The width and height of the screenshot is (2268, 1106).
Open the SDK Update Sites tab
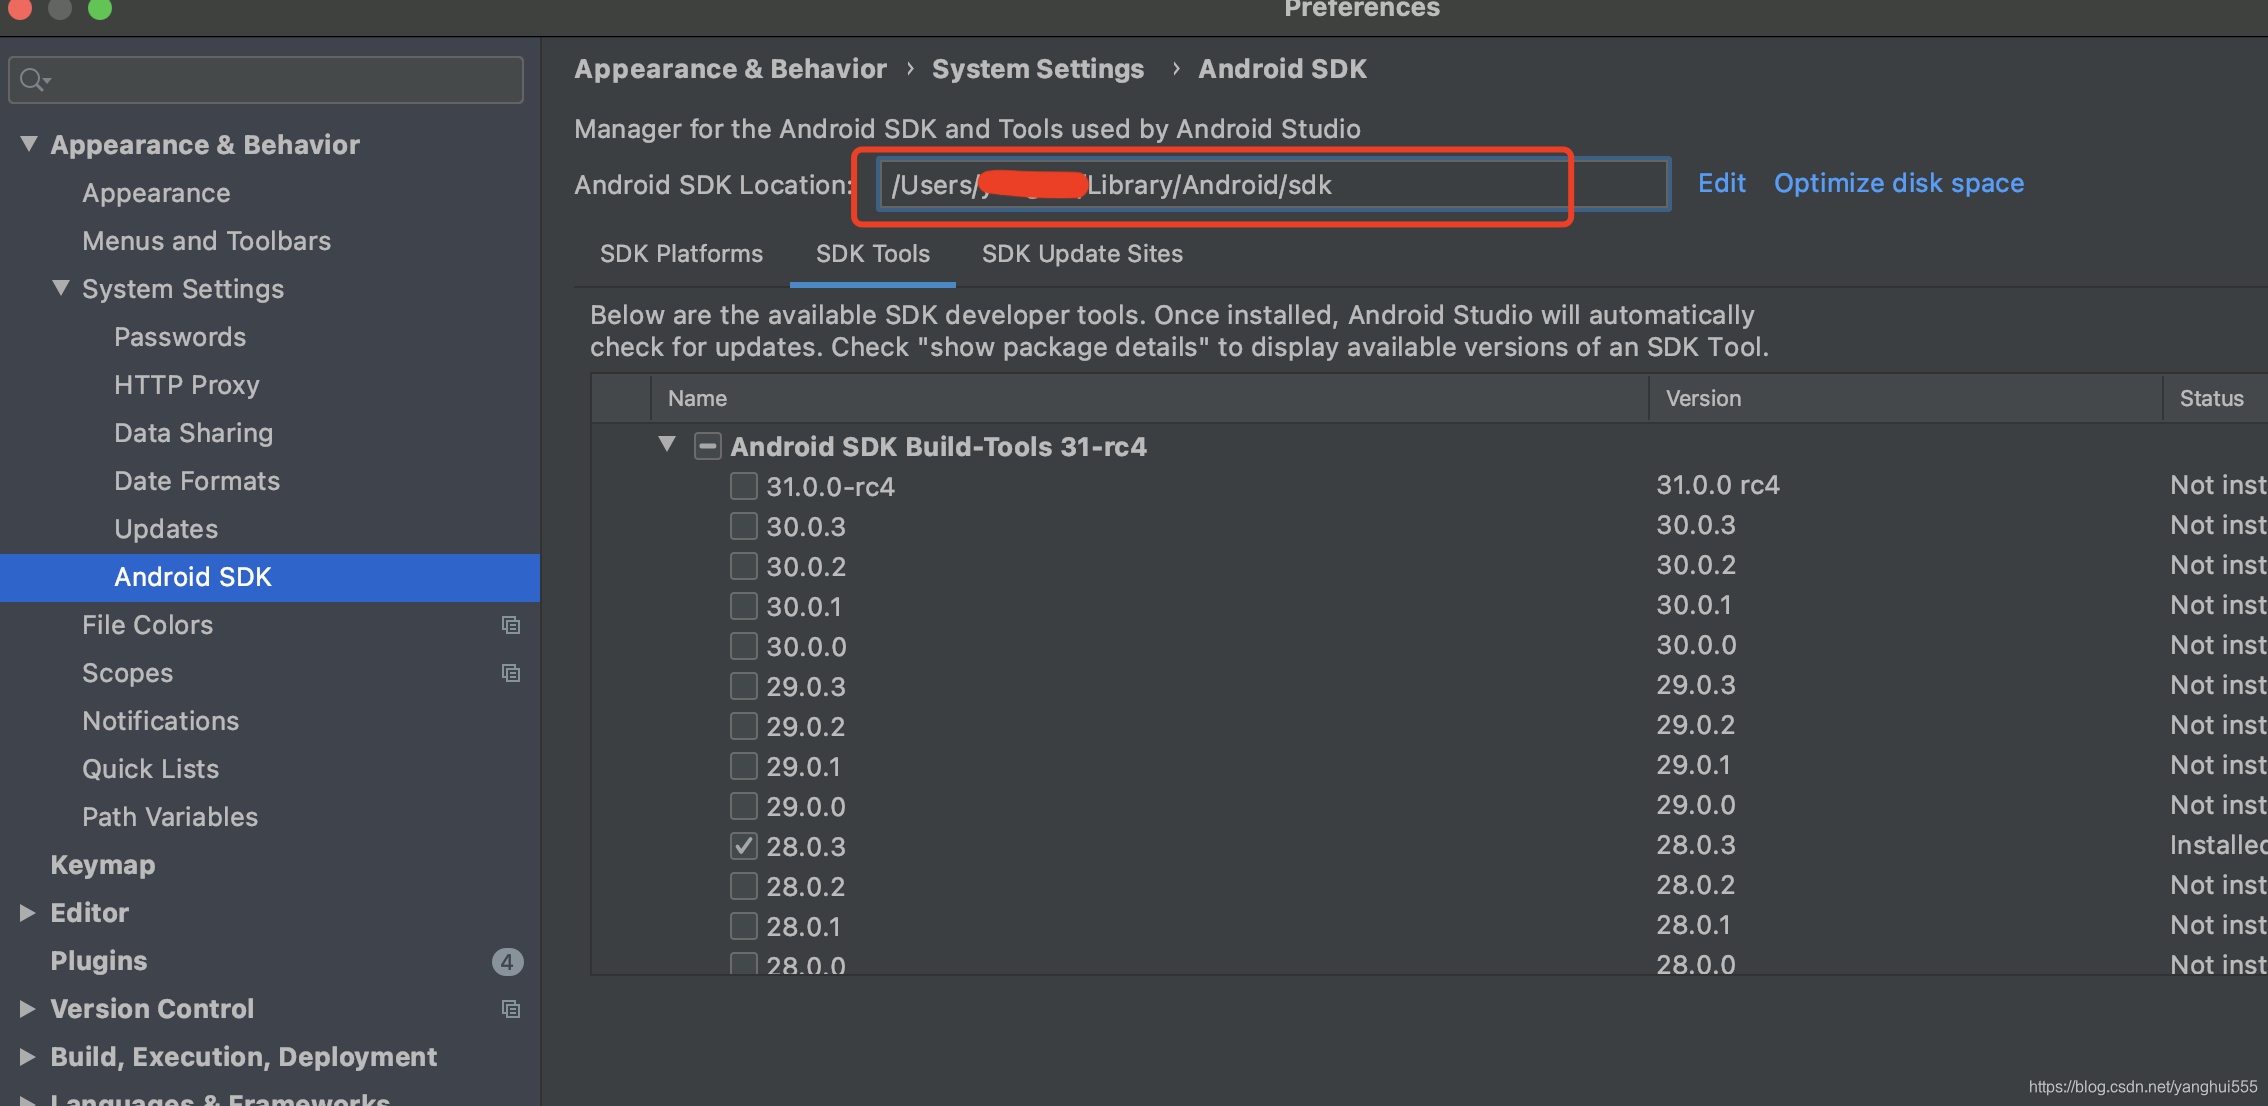(1082, 254)
